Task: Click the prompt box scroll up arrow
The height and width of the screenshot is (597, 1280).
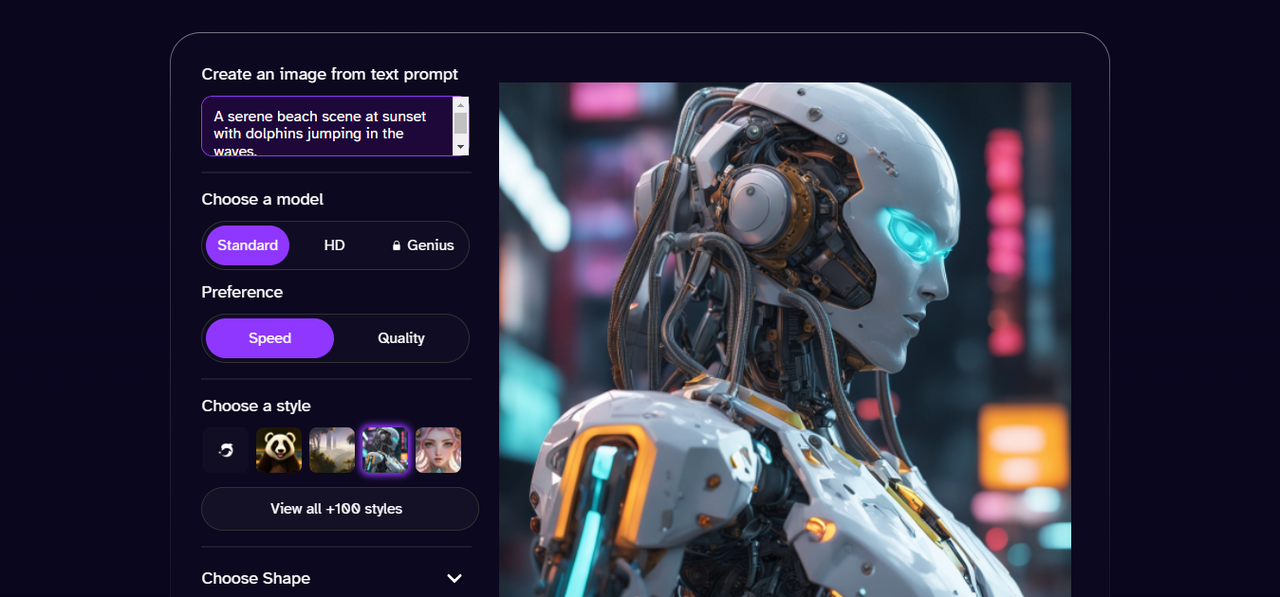Action: [x=461, y=104]
